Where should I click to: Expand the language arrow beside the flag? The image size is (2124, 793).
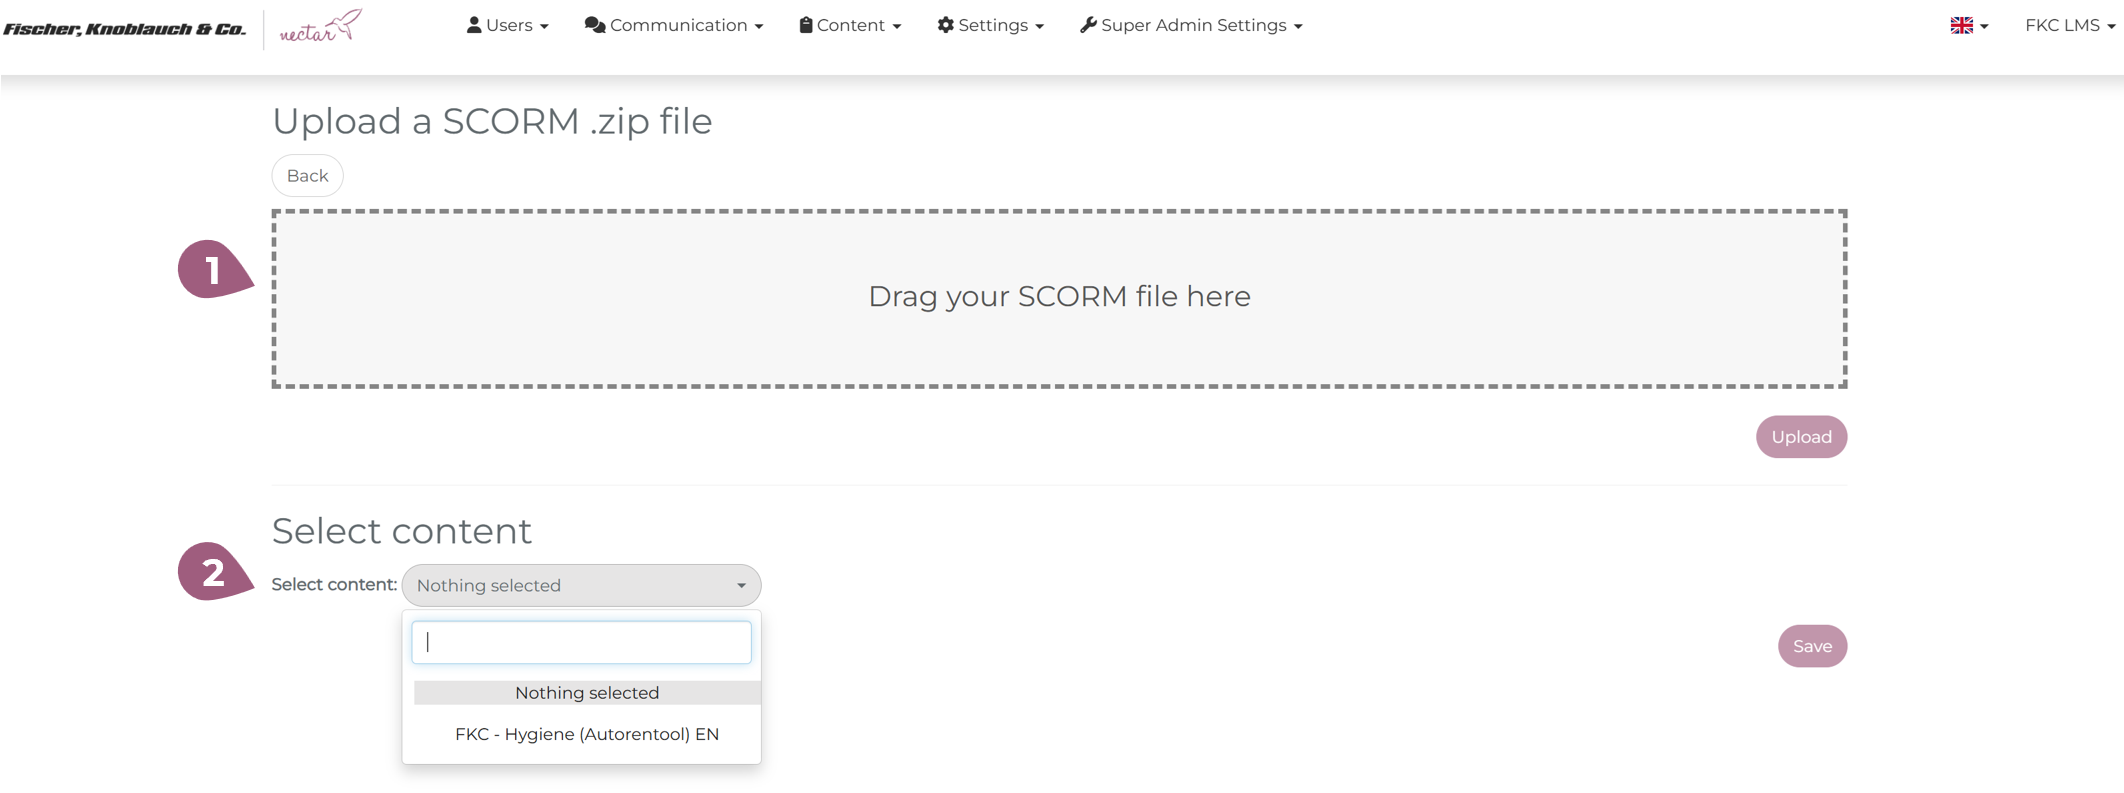[1984, 27]
